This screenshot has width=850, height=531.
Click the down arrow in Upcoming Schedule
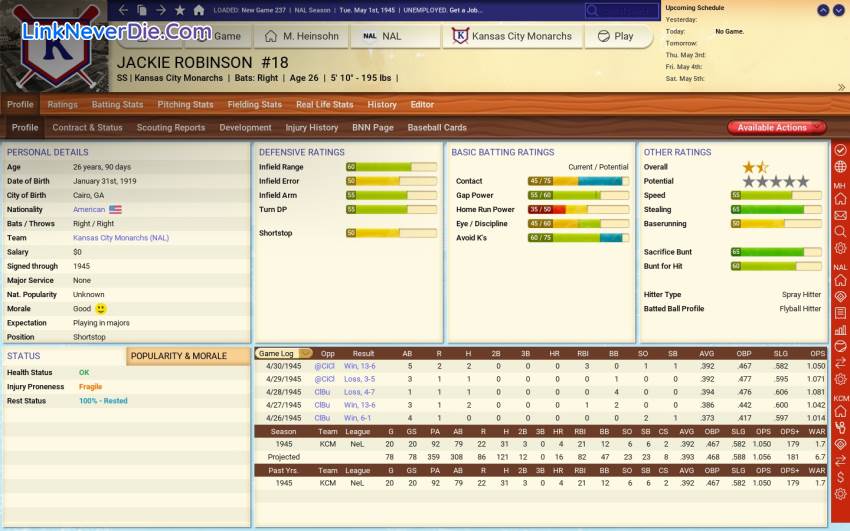coord(839,10)
